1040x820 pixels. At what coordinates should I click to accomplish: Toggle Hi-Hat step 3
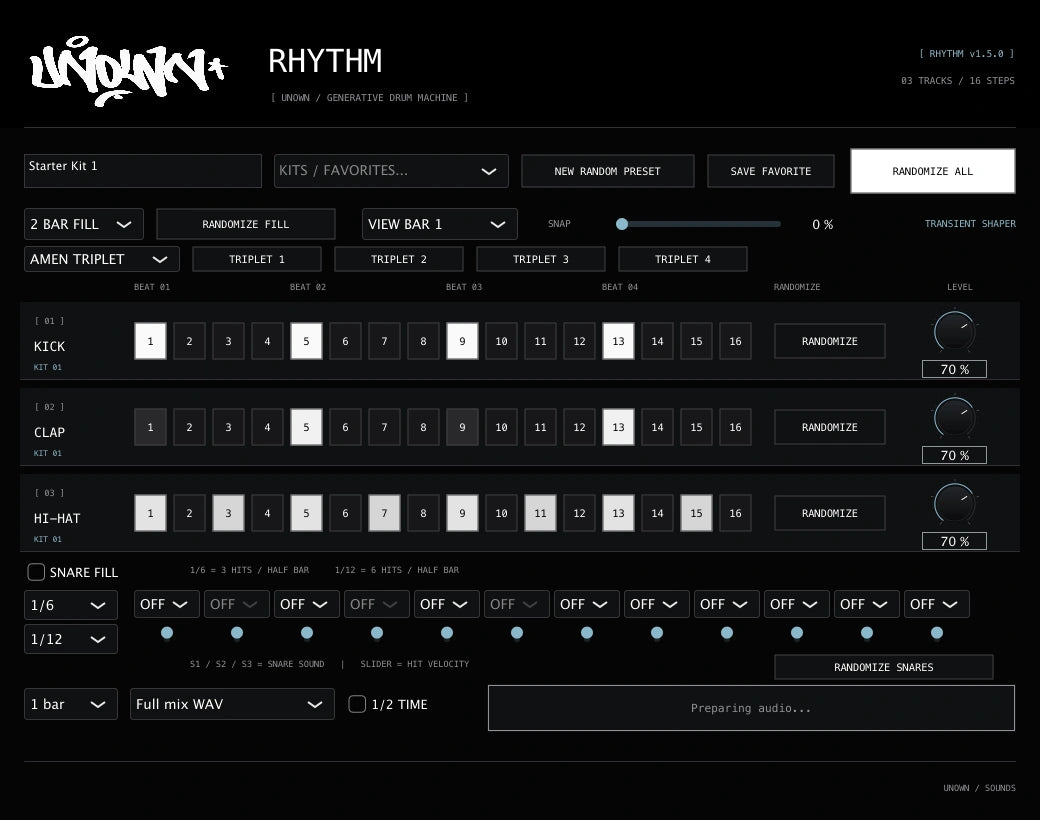pos(228,513)
